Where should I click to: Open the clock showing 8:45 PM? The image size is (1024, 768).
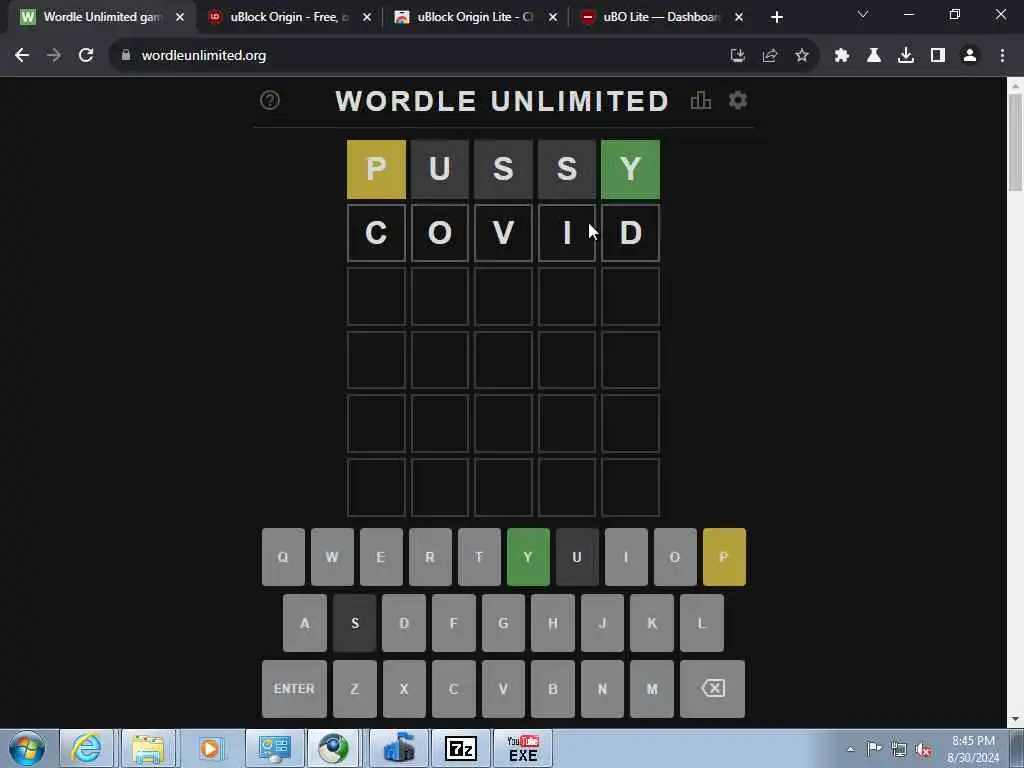tap(973, 749)
